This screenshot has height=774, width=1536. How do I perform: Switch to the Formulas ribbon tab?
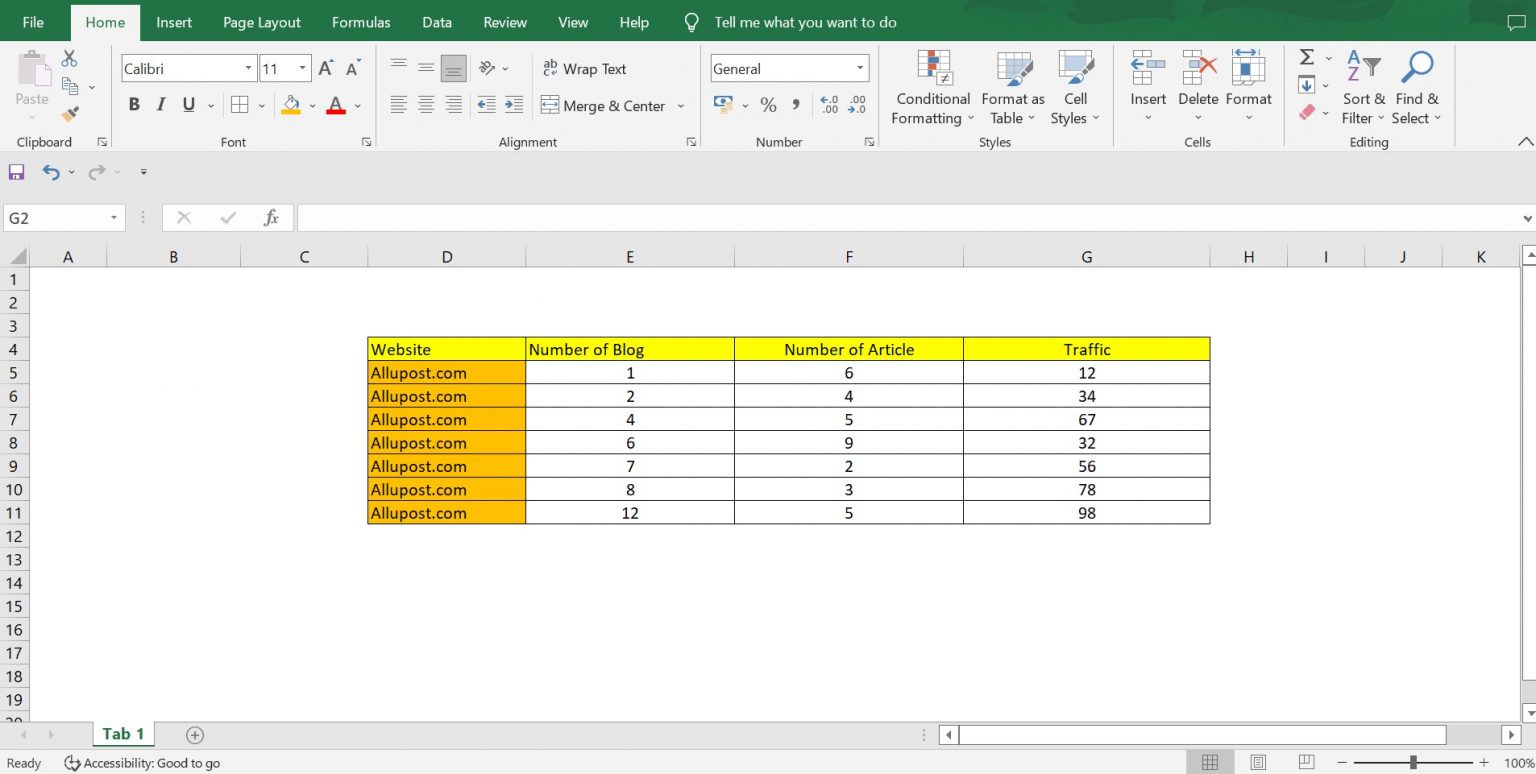pos(360,22)
